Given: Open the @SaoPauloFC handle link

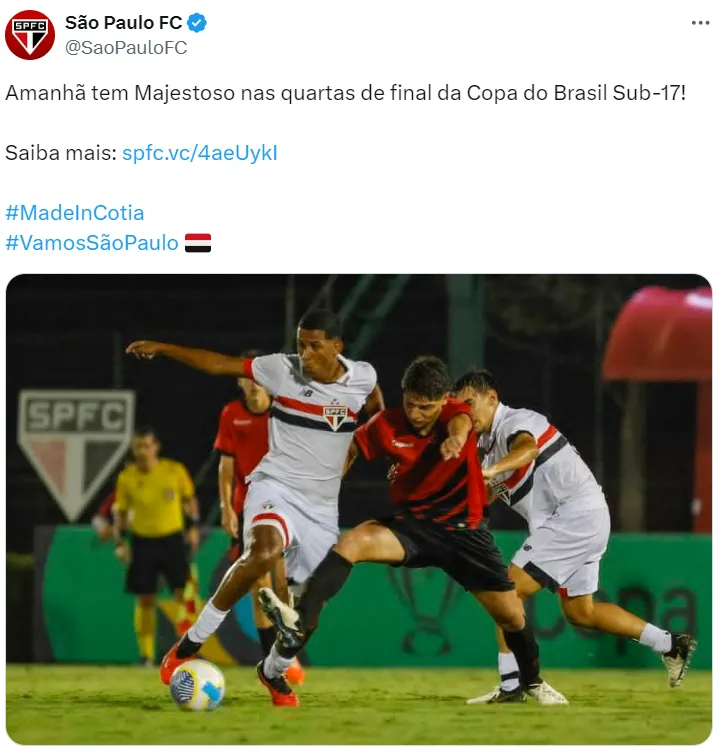Looking at the screenshot, I should click(126, 48).
